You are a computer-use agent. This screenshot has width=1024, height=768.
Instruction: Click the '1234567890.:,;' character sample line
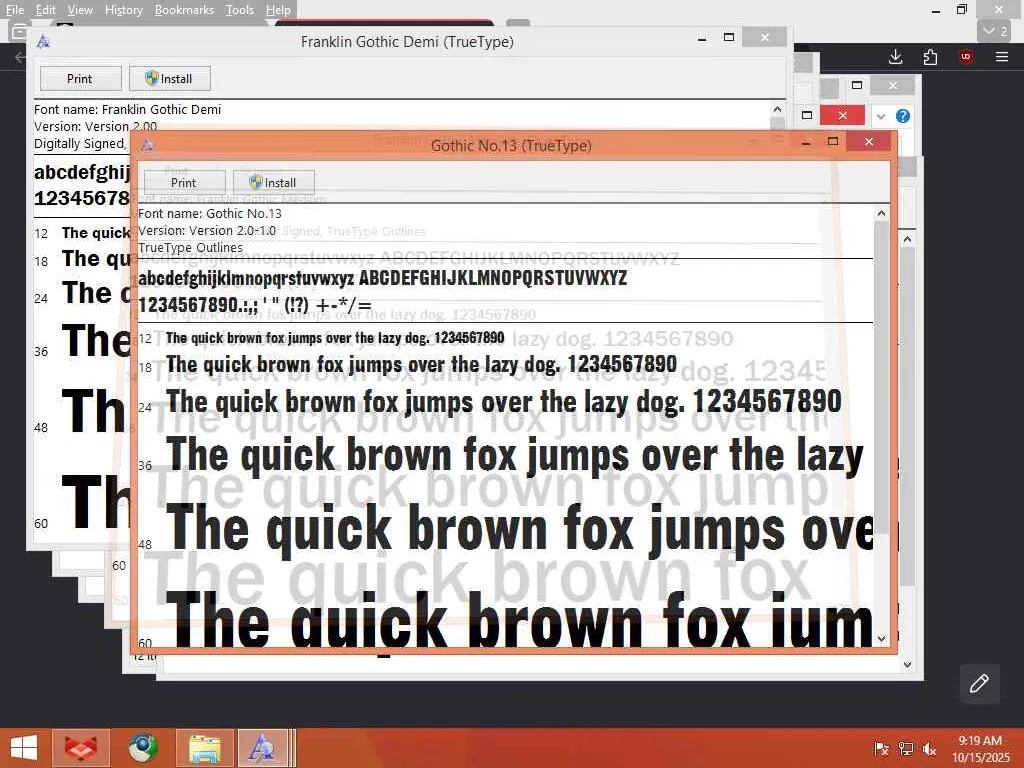pos(255,305)
